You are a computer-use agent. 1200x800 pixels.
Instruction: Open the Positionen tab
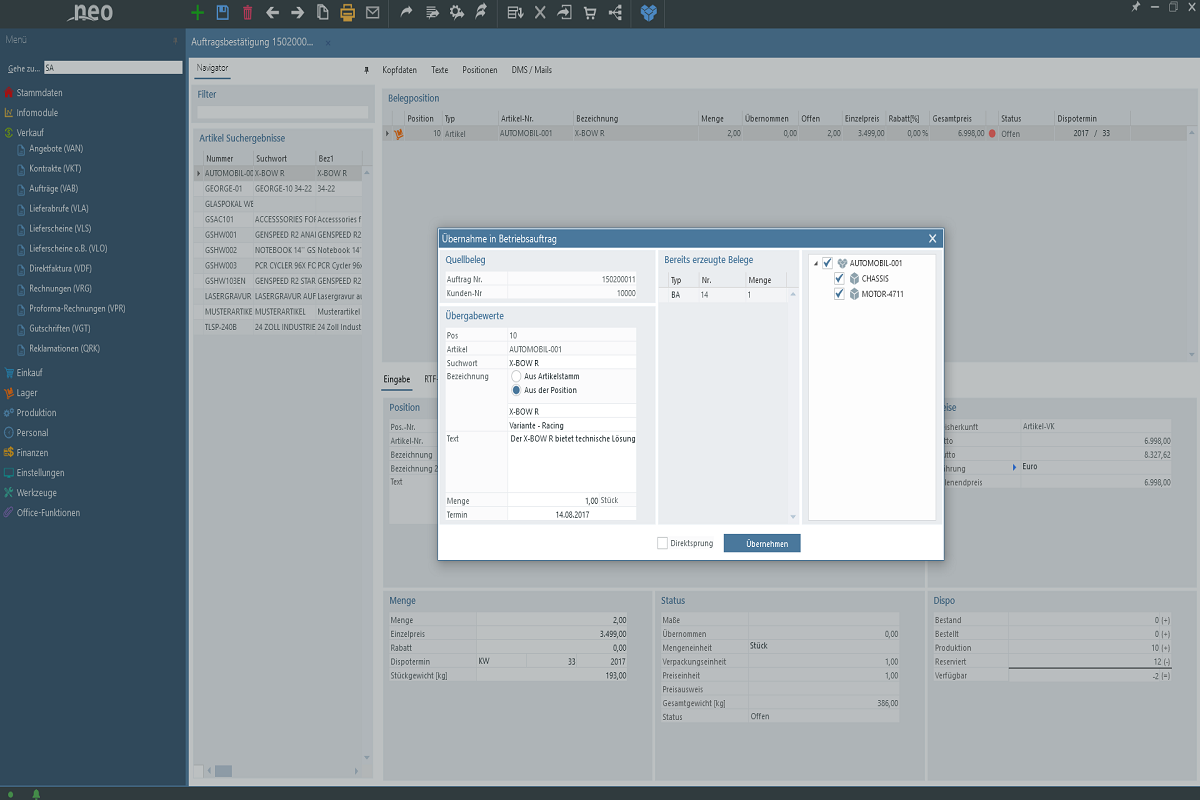point(479,70)
